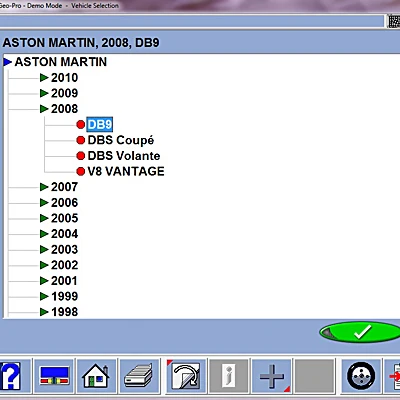The width and height of the screenshot is (400, 400).
Task: Select the 2007 year label
Action: pyautogui.click(x=64, y=187)
